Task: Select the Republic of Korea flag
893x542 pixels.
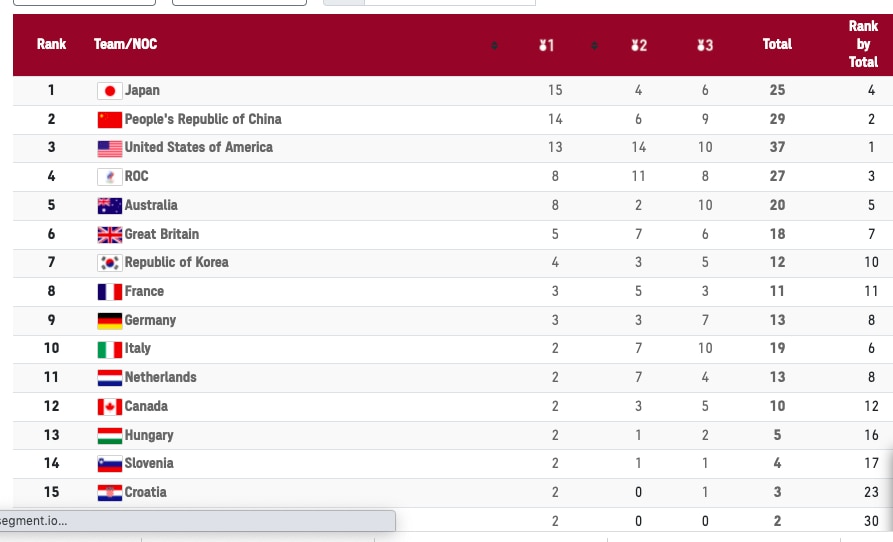Action: coord(110,263)
